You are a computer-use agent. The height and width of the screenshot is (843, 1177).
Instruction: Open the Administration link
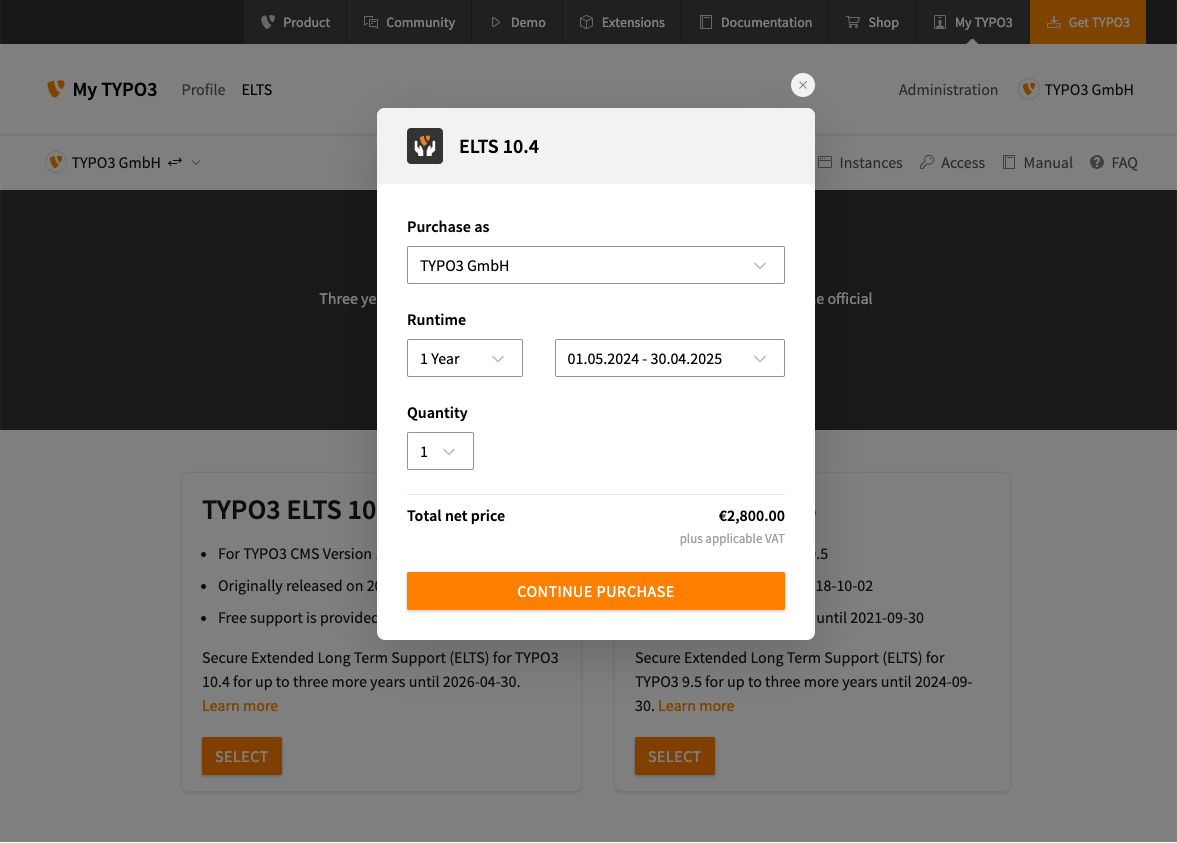coord(948,89)
